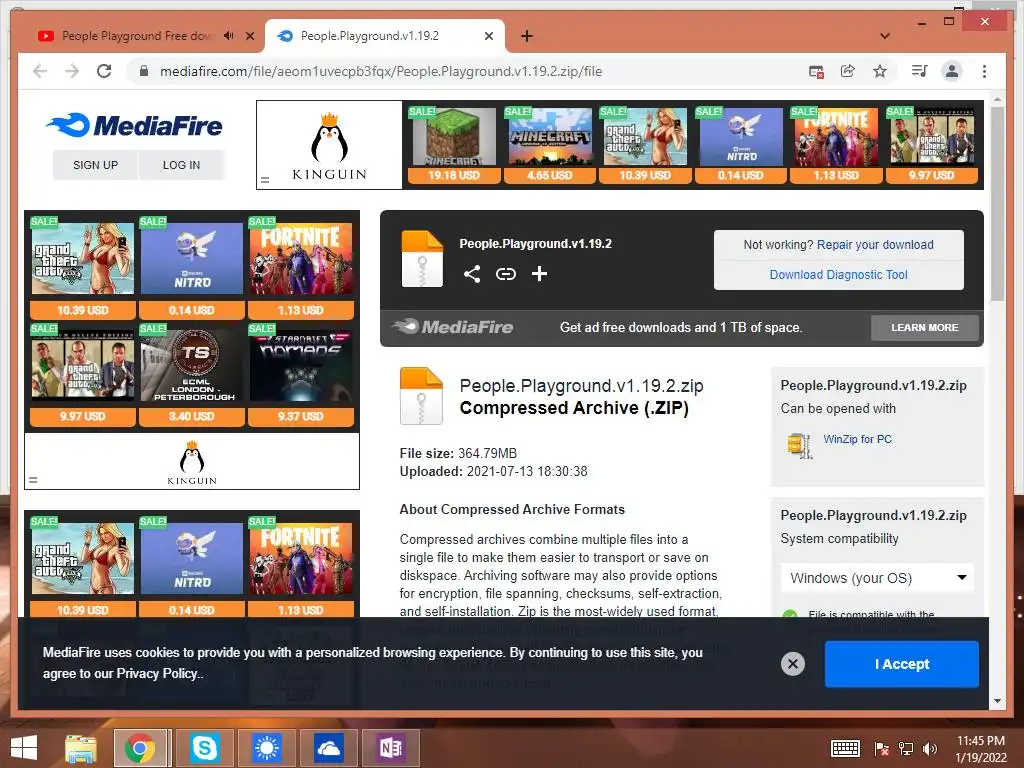The height and width of the screenshot is (768, 1024).
Task: Open a new browser tab
Action: [527, 36]
